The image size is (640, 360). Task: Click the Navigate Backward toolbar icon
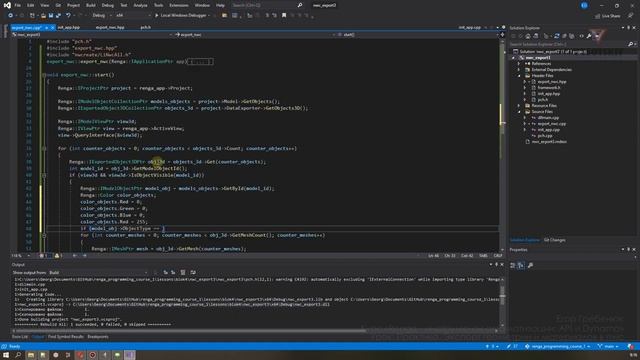pyautogui.click(x=10, y=16)
